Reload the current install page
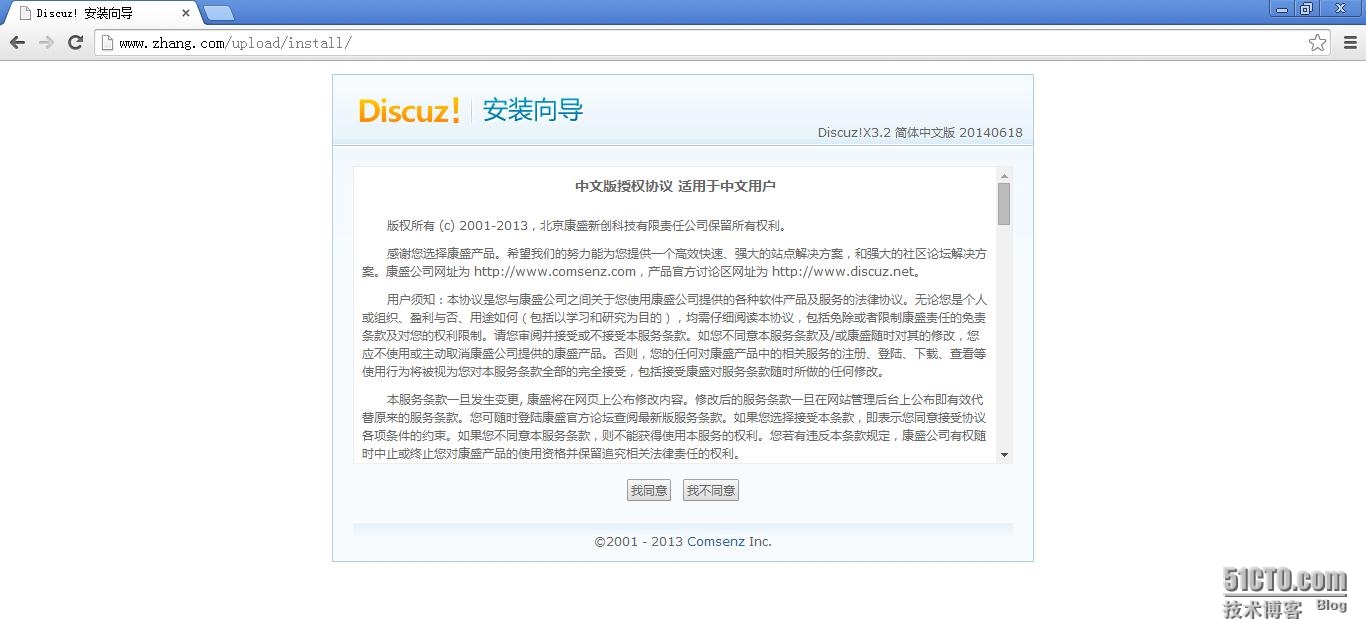Image resolution: width=1366 pixels, height=638 pixels. coord(75,42)
